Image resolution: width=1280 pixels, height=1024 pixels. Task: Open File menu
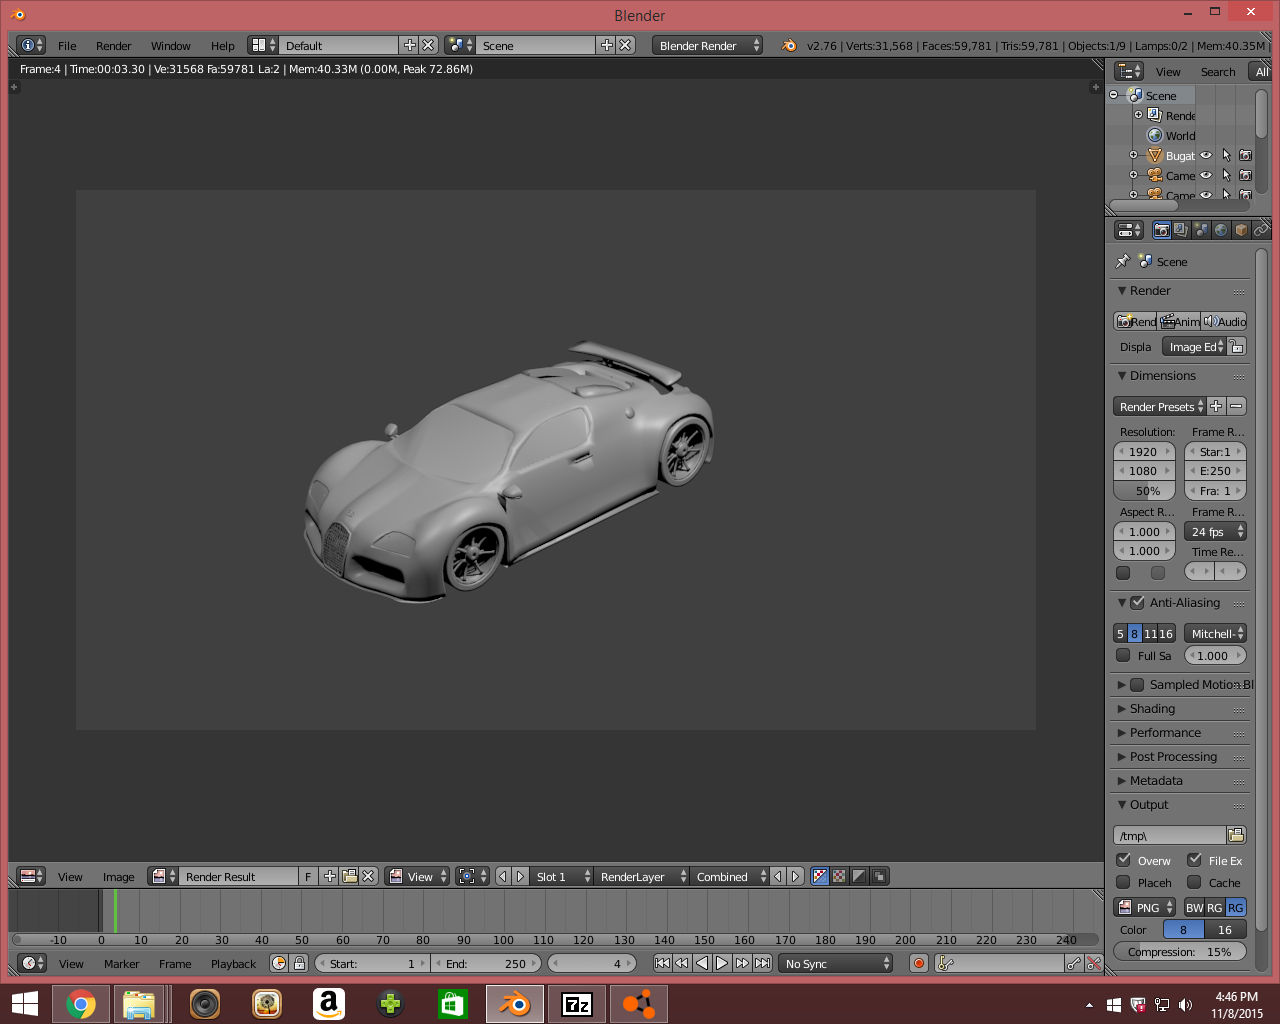pyautogui.click(x=67, y=45)
